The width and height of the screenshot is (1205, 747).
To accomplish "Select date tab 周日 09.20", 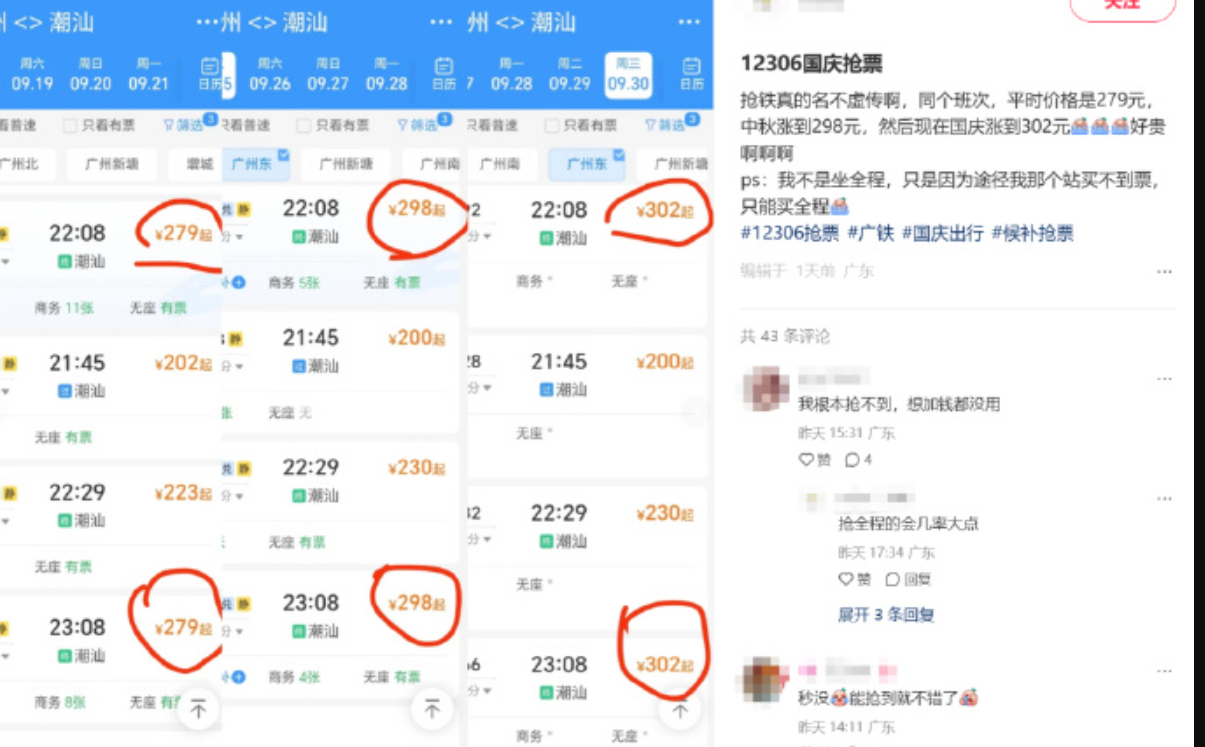I will coord(90,74).
